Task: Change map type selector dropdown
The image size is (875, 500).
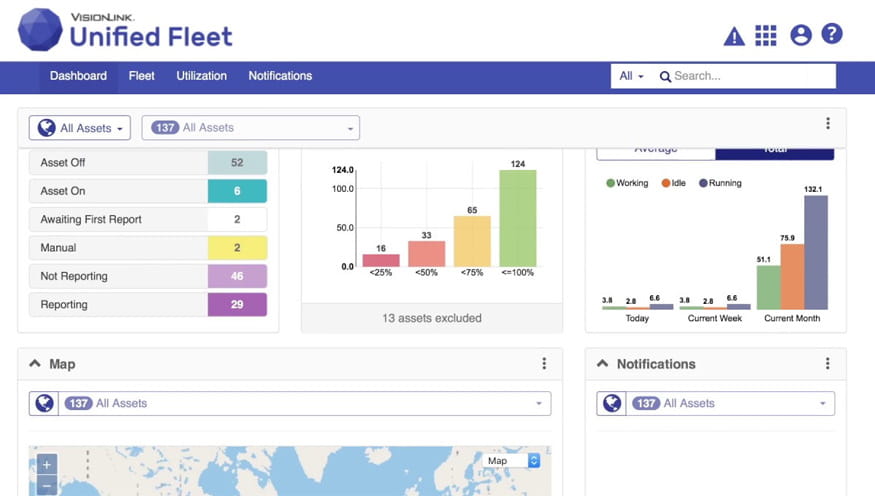Action: [512, 460]
